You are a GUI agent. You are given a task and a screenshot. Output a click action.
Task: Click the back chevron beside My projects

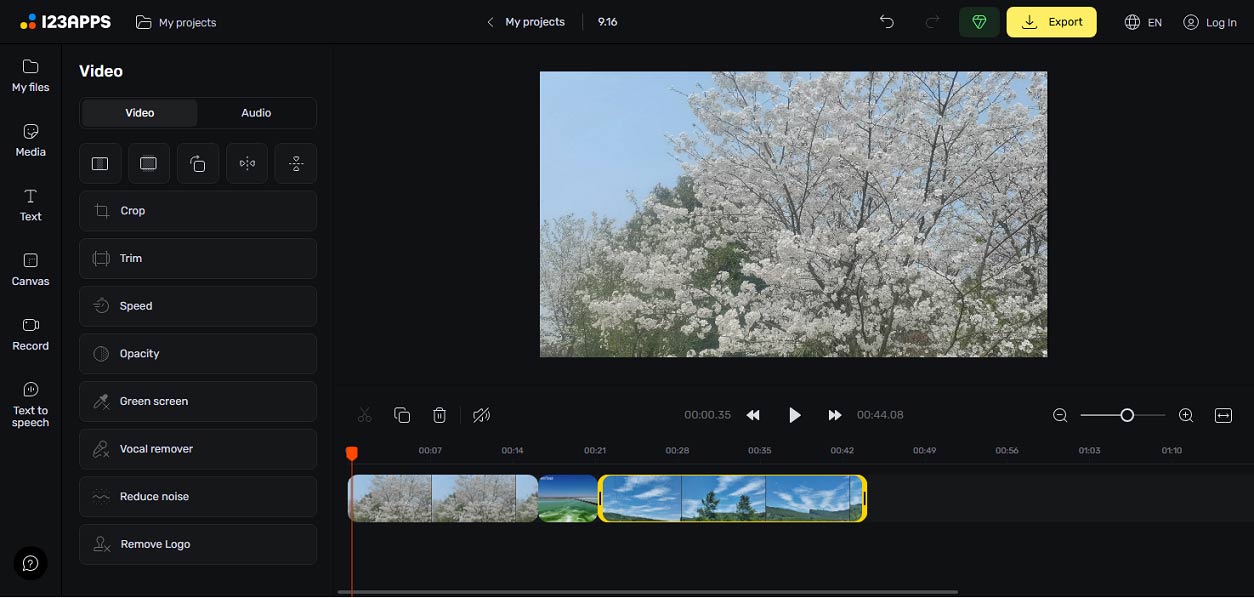(x=489, y=21)
